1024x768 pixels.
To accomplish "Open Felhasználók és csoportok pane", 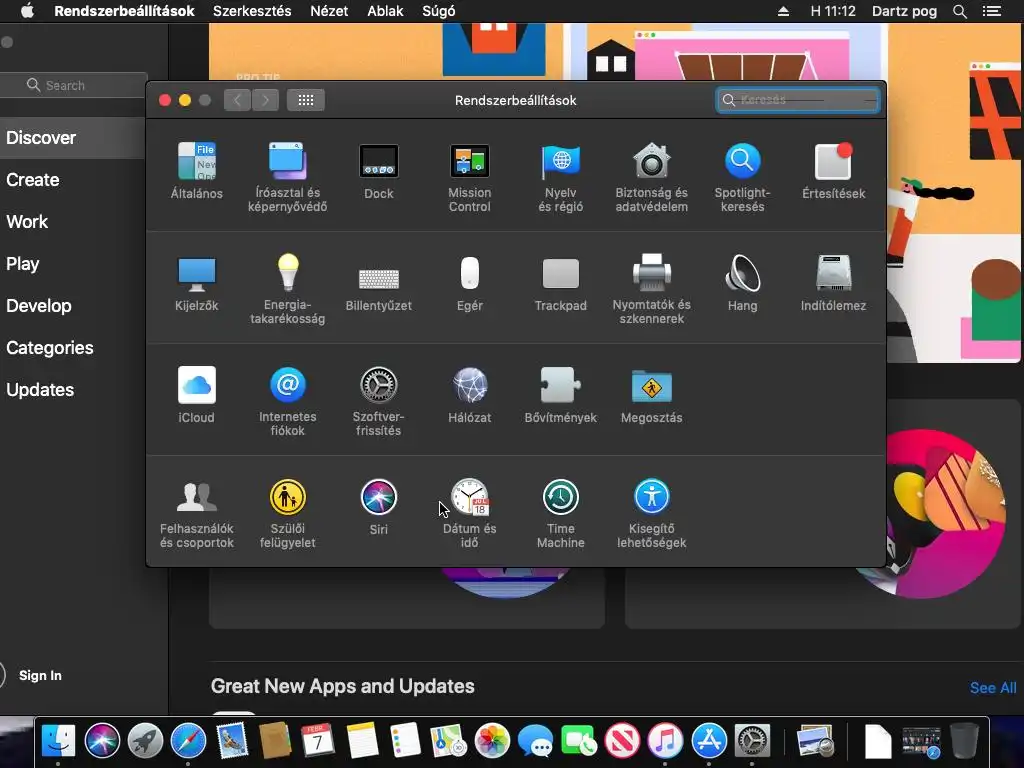I will coord(197,513).
